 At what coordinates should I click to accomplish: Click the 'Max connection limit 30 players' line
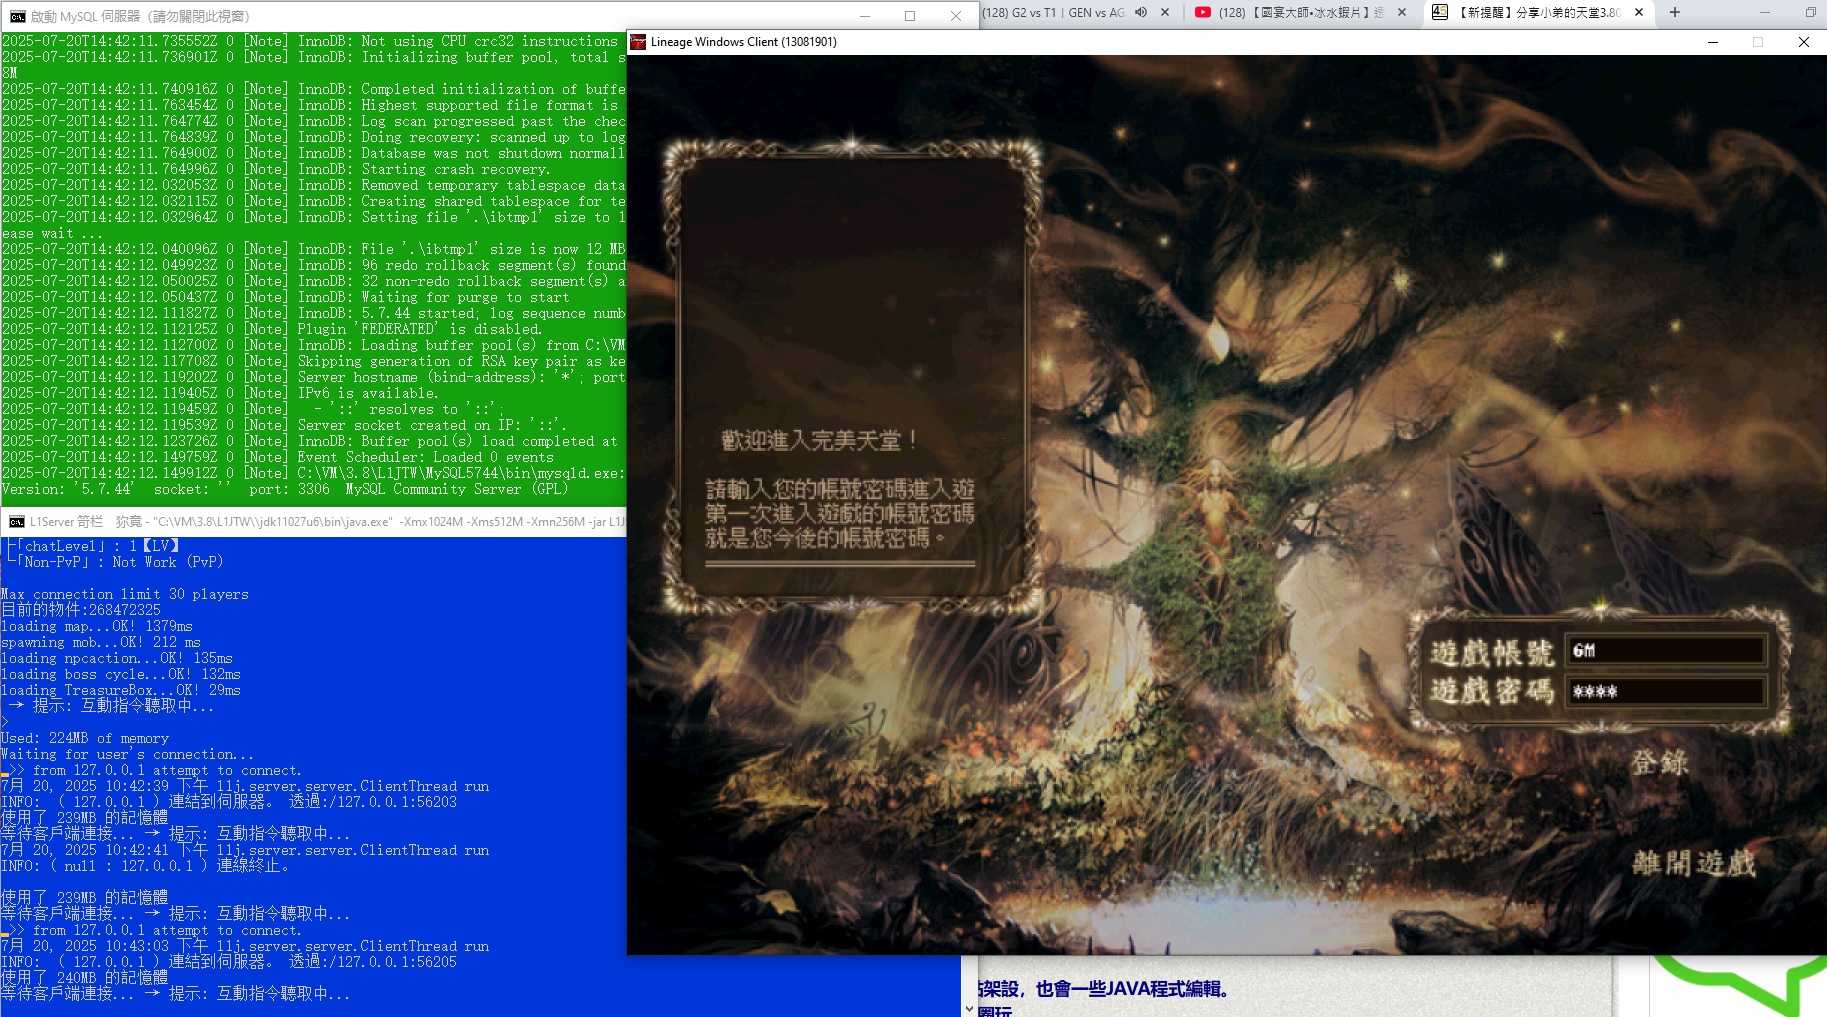coord(125,594)
